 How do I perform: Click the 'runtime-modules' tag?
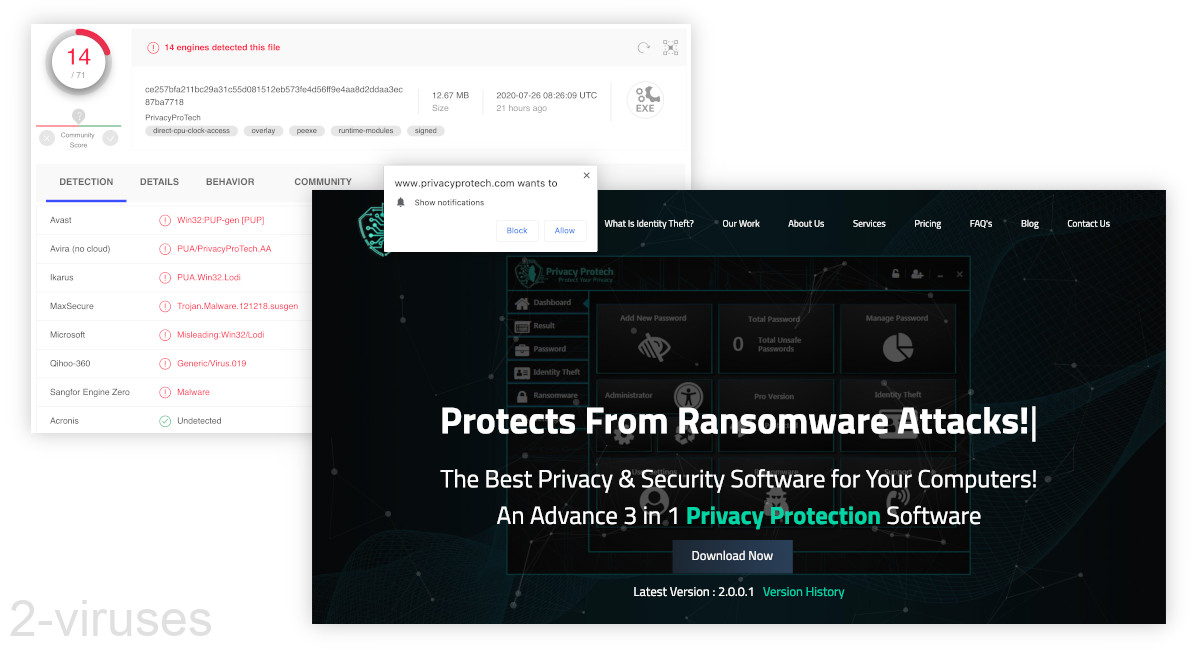coord(366,131)
